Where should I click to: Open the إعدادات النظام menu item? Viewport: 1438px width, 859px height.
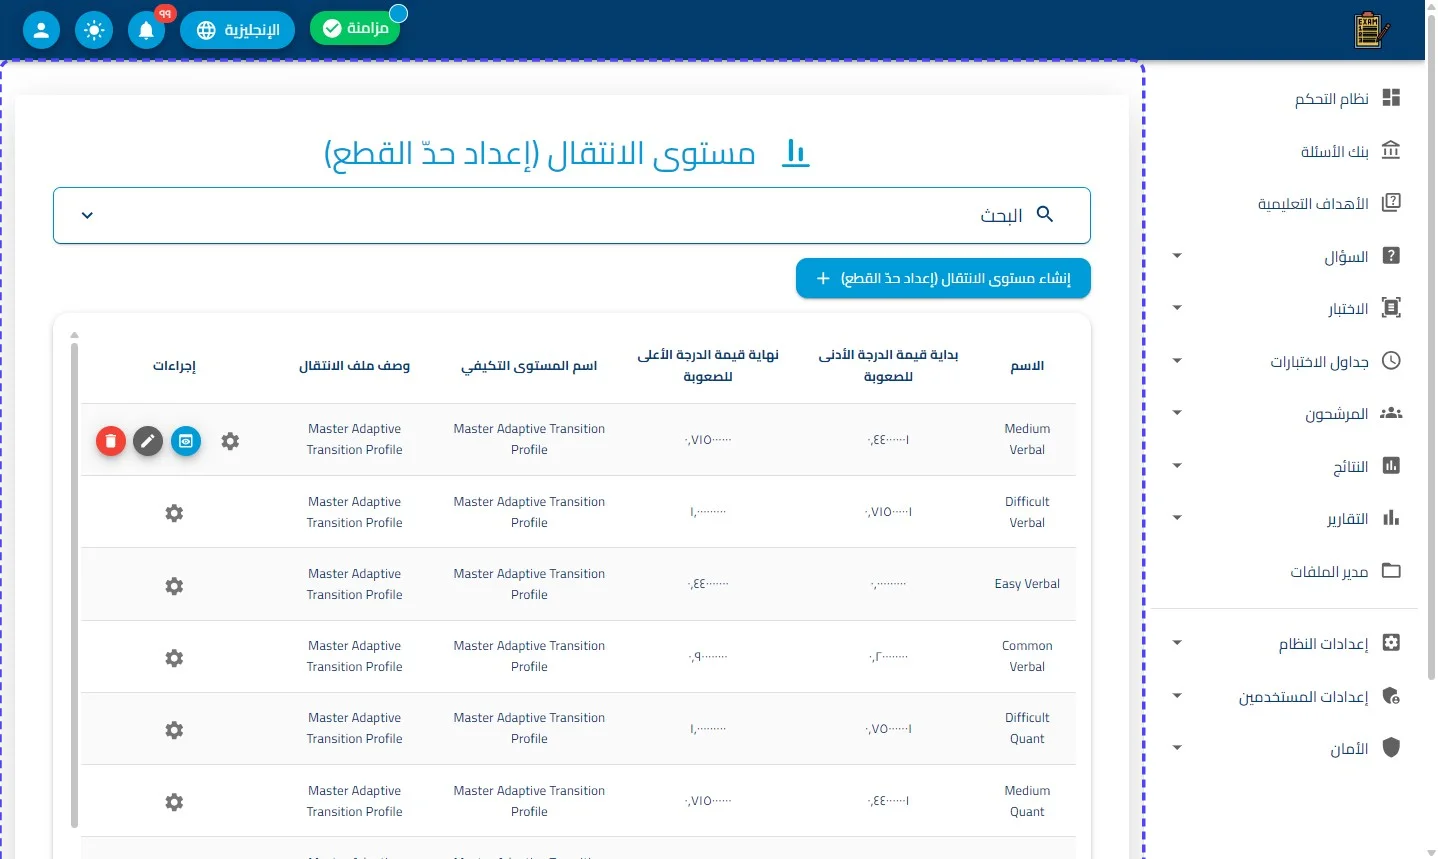coord(1285,643)
